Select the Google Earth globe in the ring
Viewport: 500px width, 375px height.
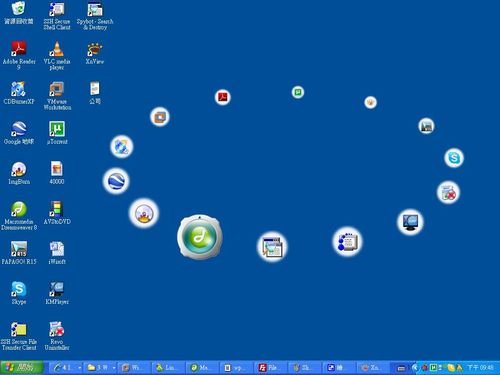116,181
